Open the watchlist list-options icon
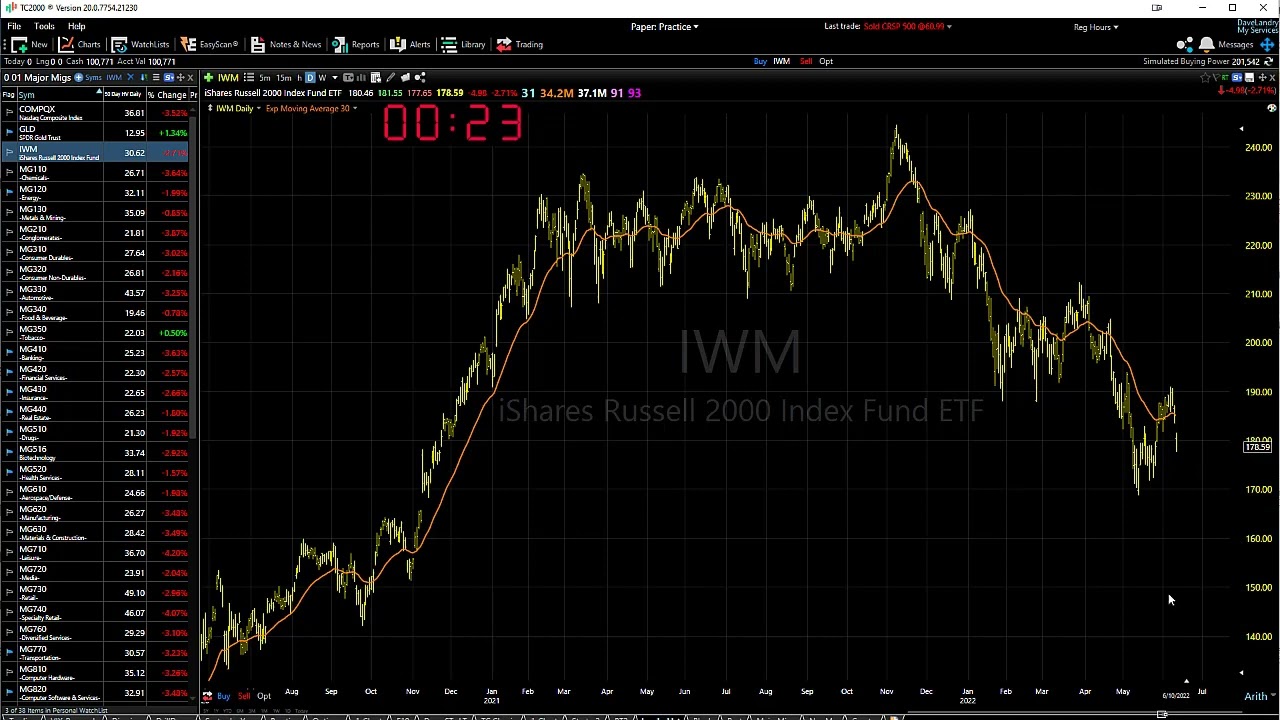This screenshot has height=720, width=1280. click(x=156, y=77)
